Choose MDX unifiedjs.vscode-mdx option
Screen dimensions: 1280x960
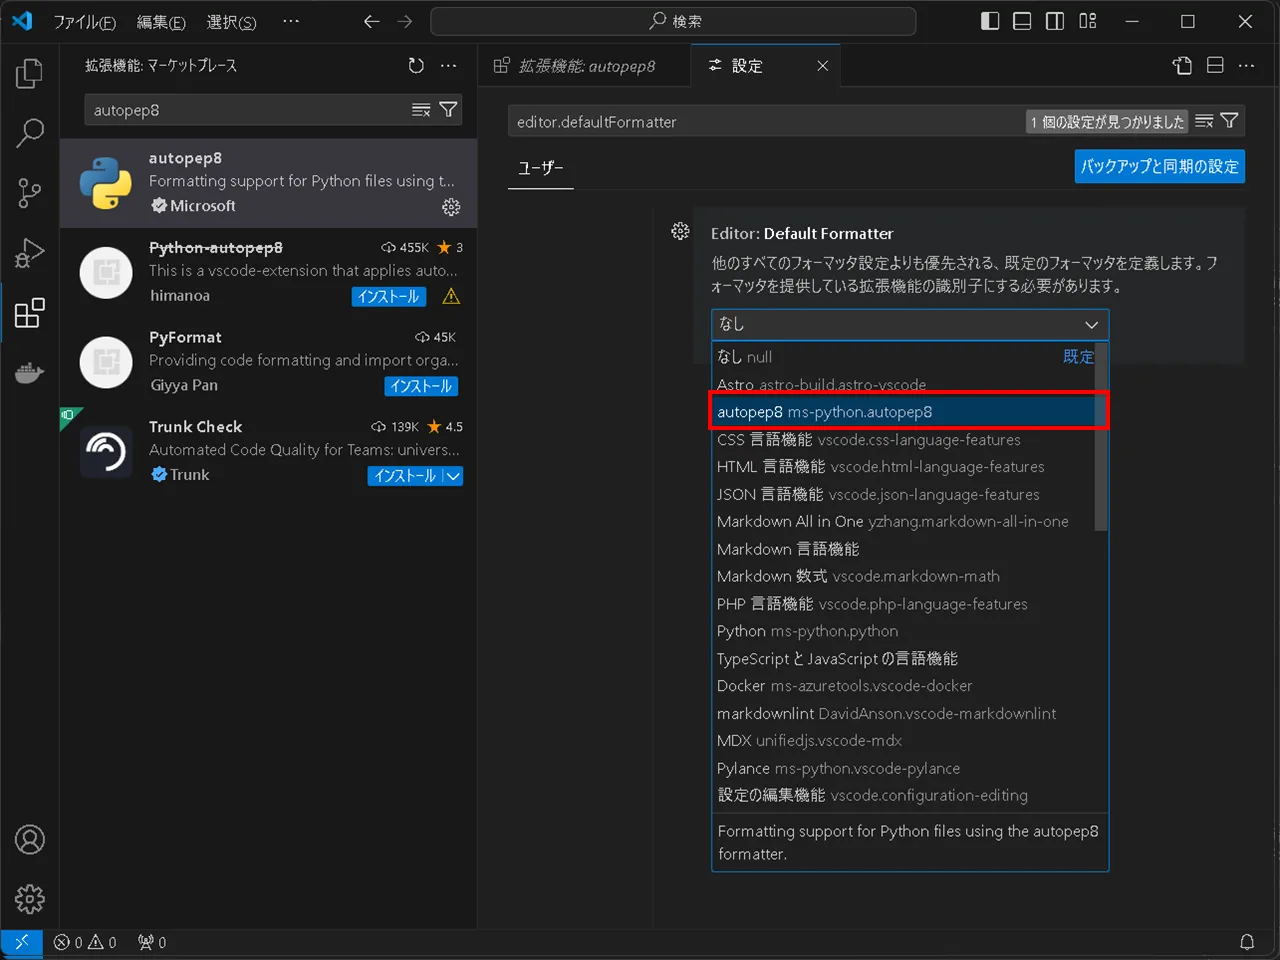pos(904,741)
